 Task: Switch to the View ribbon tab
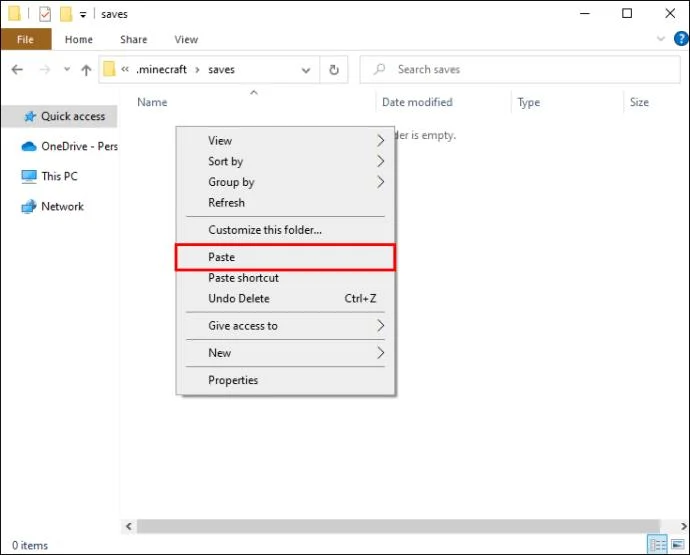point(186,39)
